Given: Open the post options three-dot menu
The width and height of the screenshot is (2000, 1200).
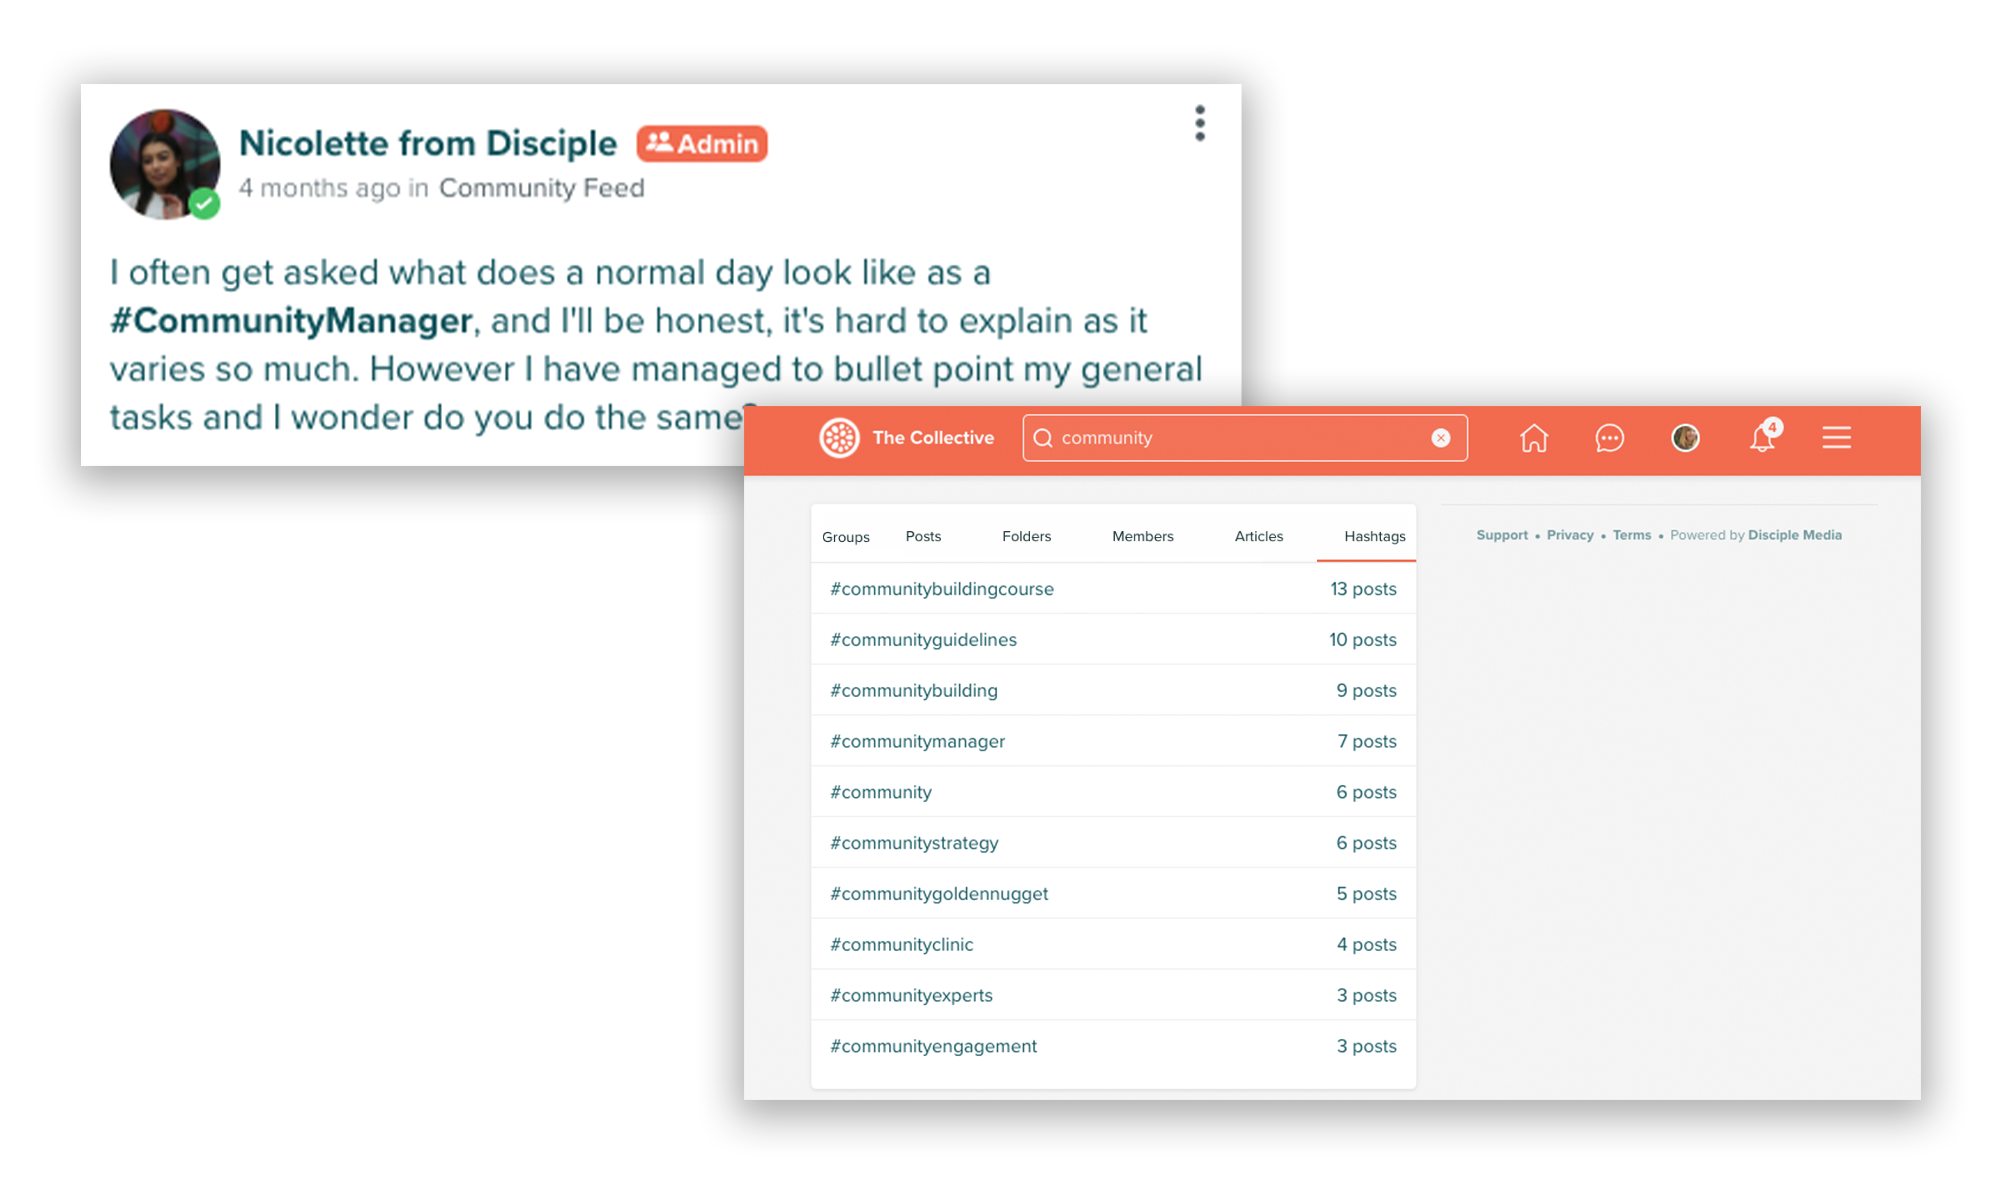Looking at the screenshot, I should click(1199, 122).
